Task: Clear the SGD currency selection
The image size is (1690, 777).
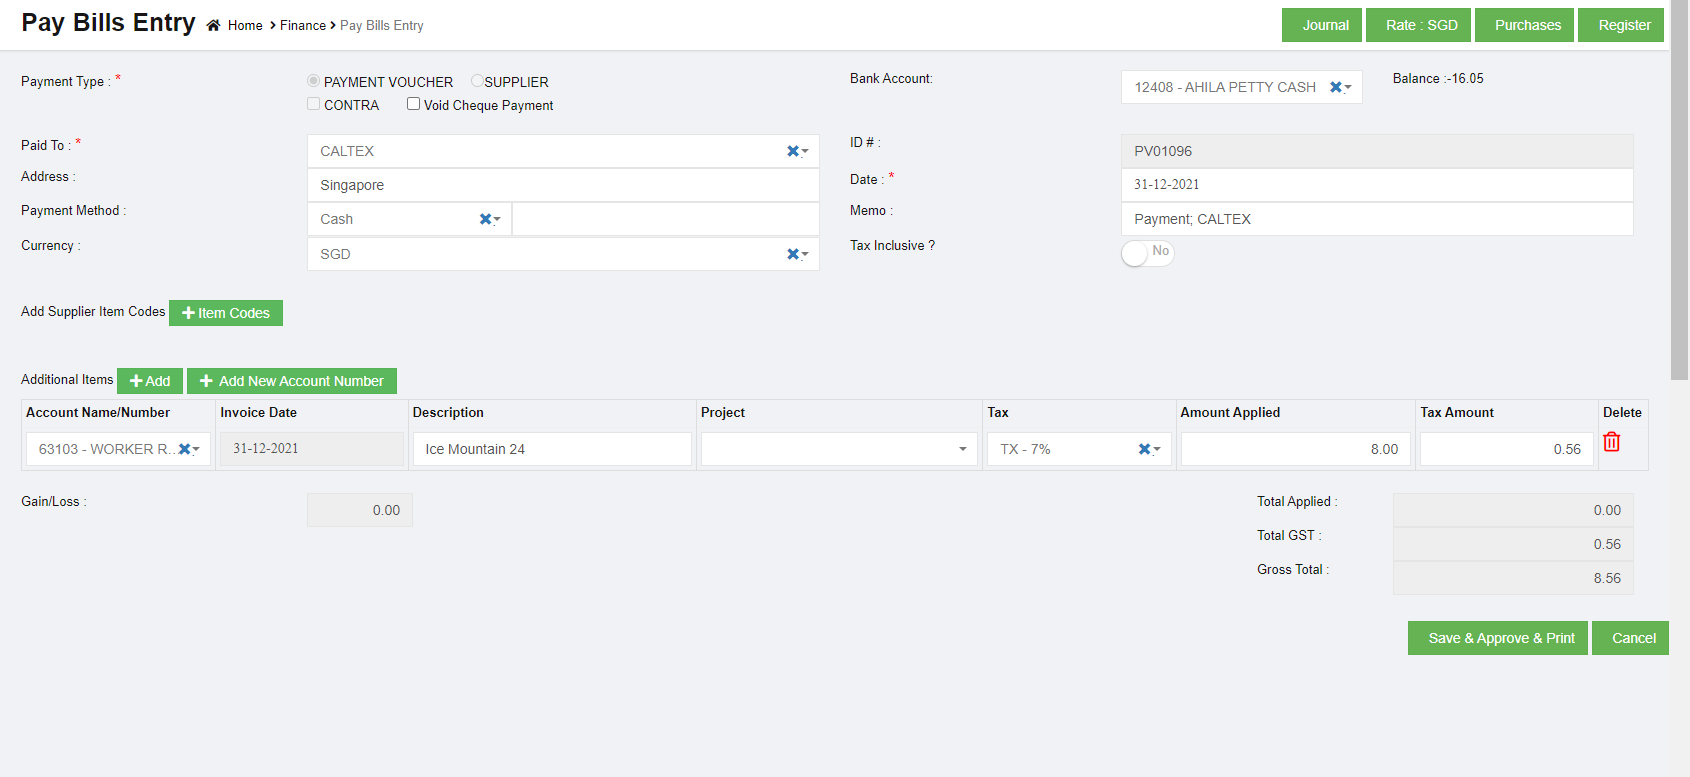Action: coord(792,254)
